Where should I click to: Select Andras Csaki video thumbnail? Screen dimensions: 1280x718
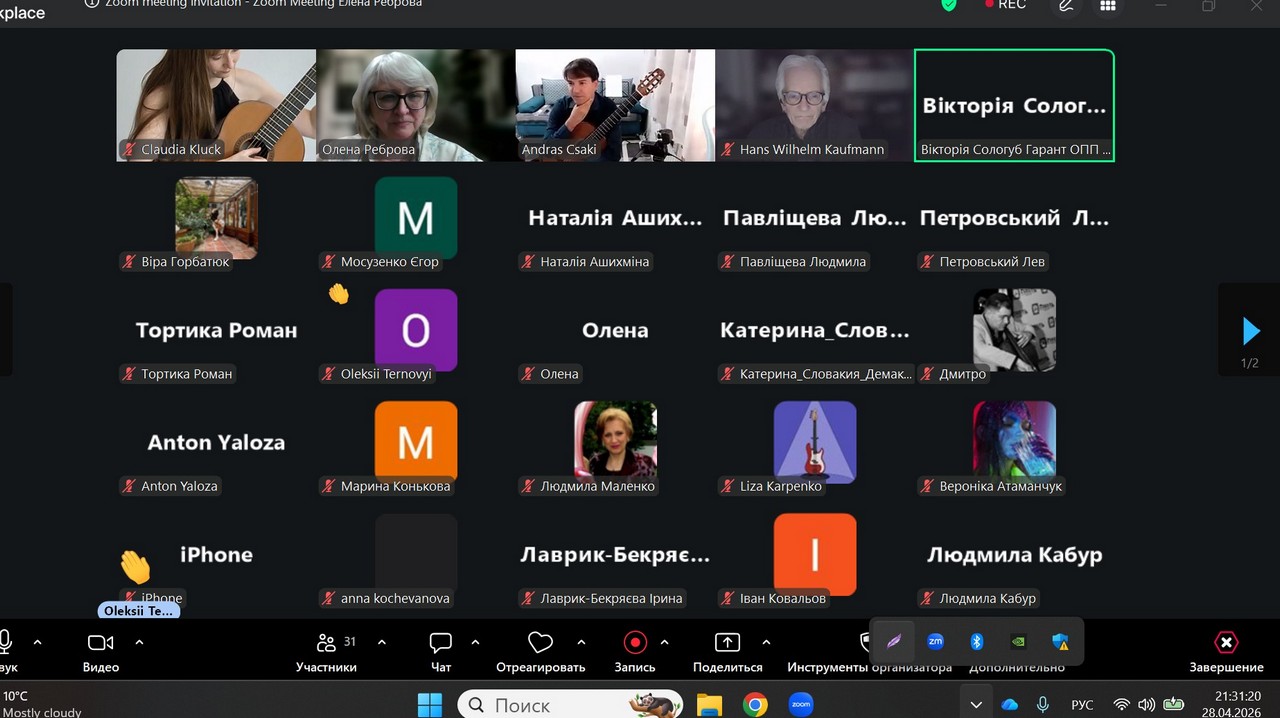tap(615, 105)
